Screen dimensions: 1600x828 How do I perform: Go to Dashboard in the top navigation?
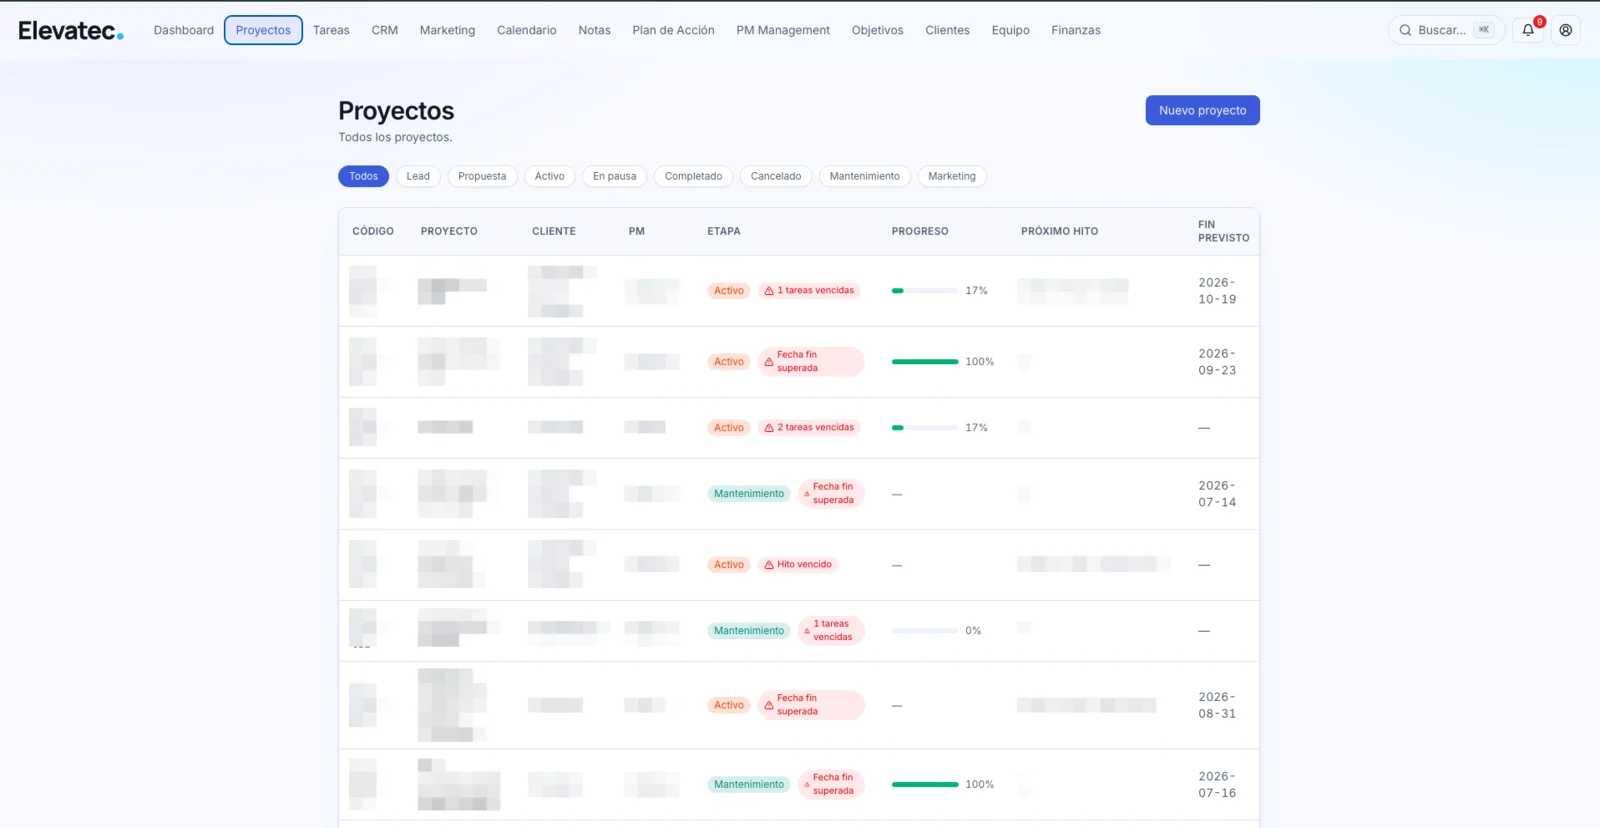tap(184, 30)
